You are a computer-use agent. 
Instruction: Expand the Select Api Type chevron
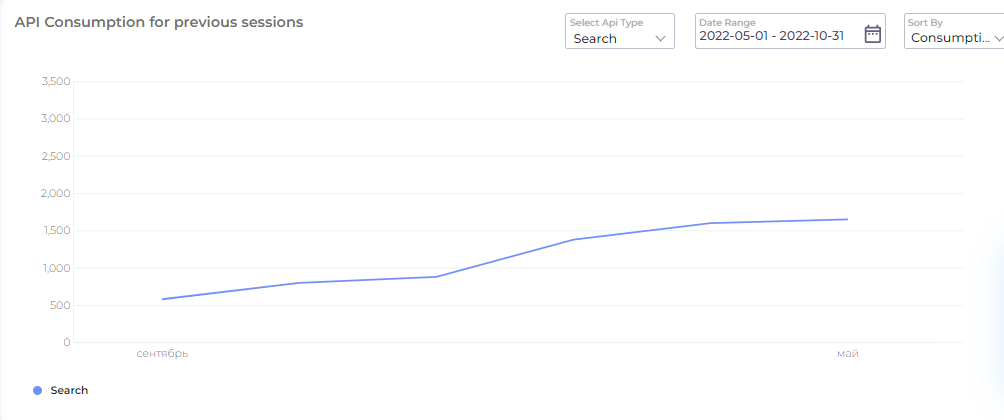(661, 38)
